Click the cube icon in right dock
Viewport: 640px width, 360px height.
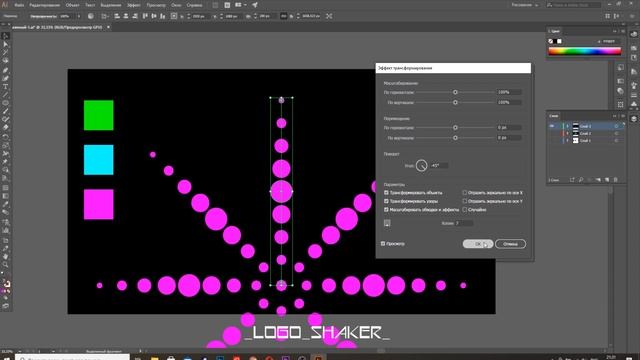tap(633, 119)
